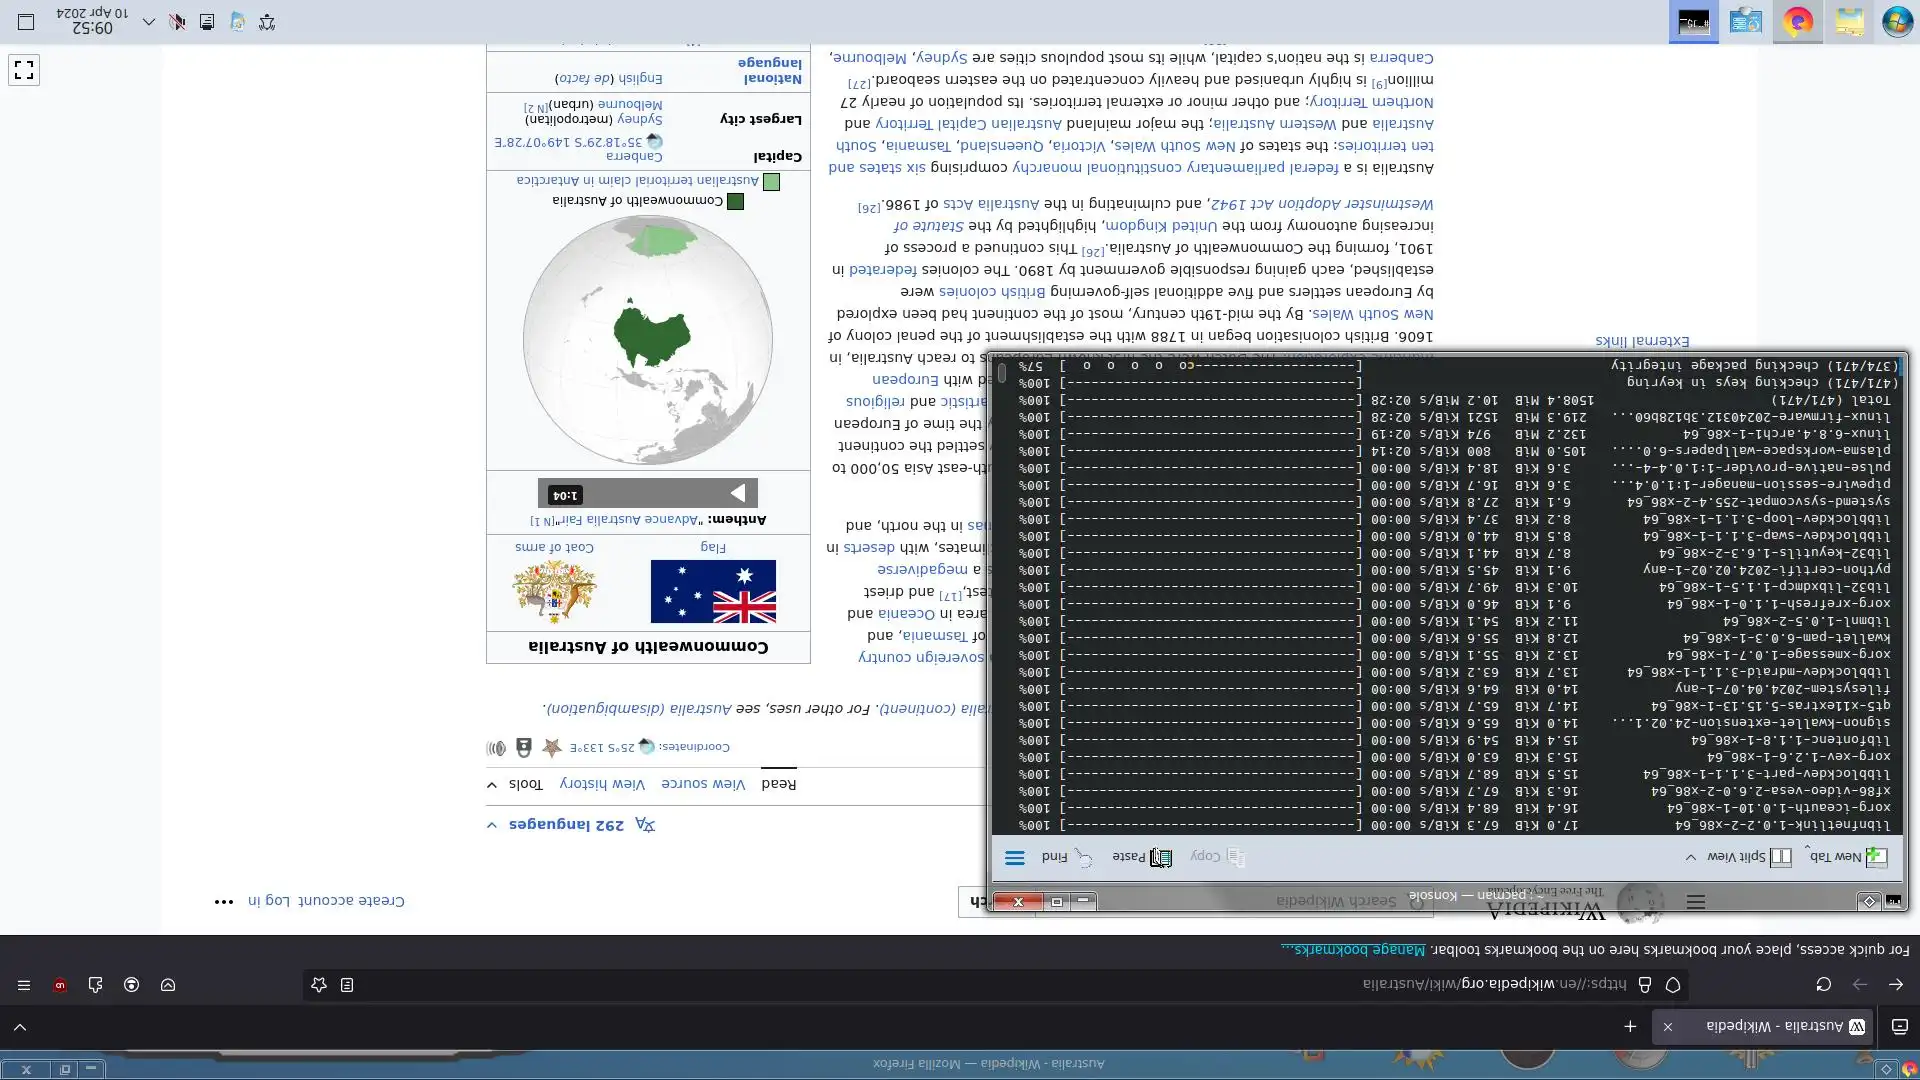This screenshot has height=1080, width=1920.
Task: Expand the Split View chevron arrow
Action: [x=1691, y=857]
